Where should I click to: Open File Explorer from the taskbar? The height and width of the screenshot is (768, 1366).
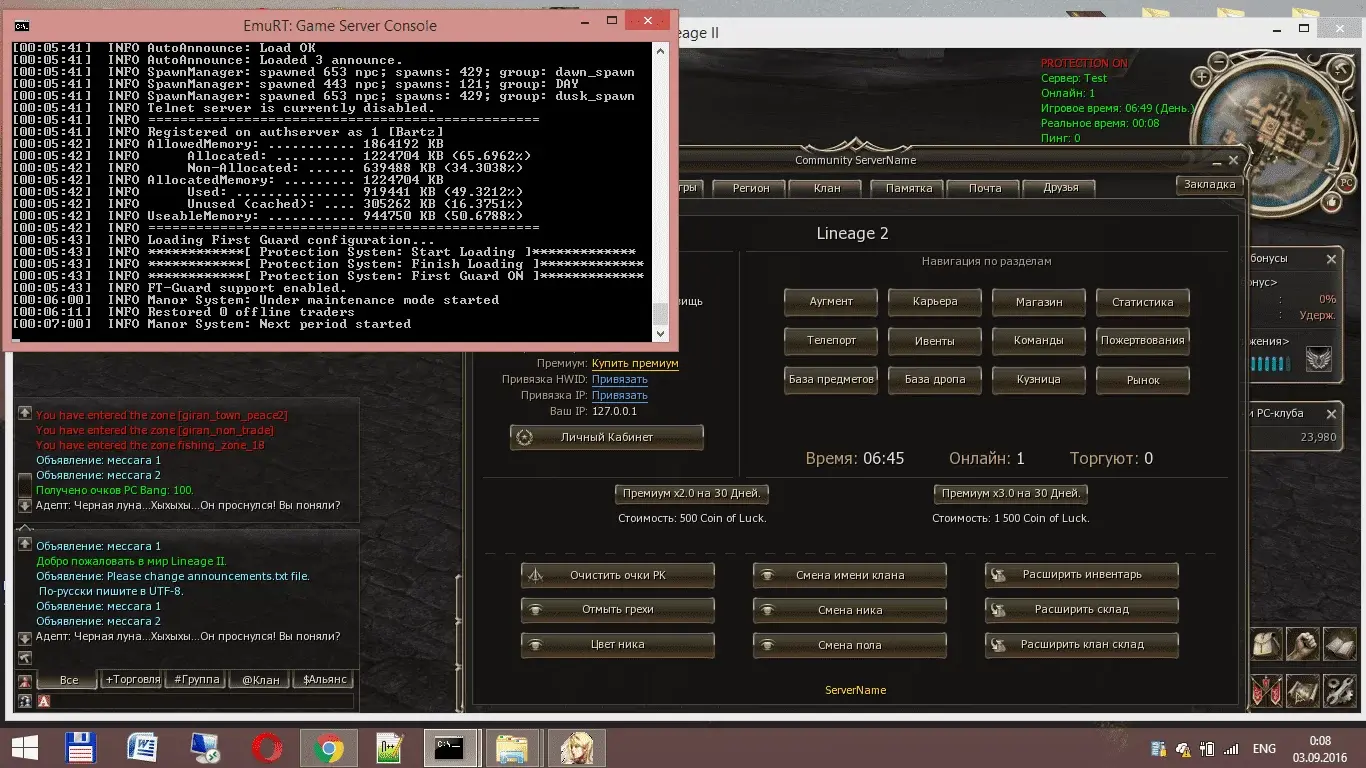pyautogui.click(x=512, y=748)
